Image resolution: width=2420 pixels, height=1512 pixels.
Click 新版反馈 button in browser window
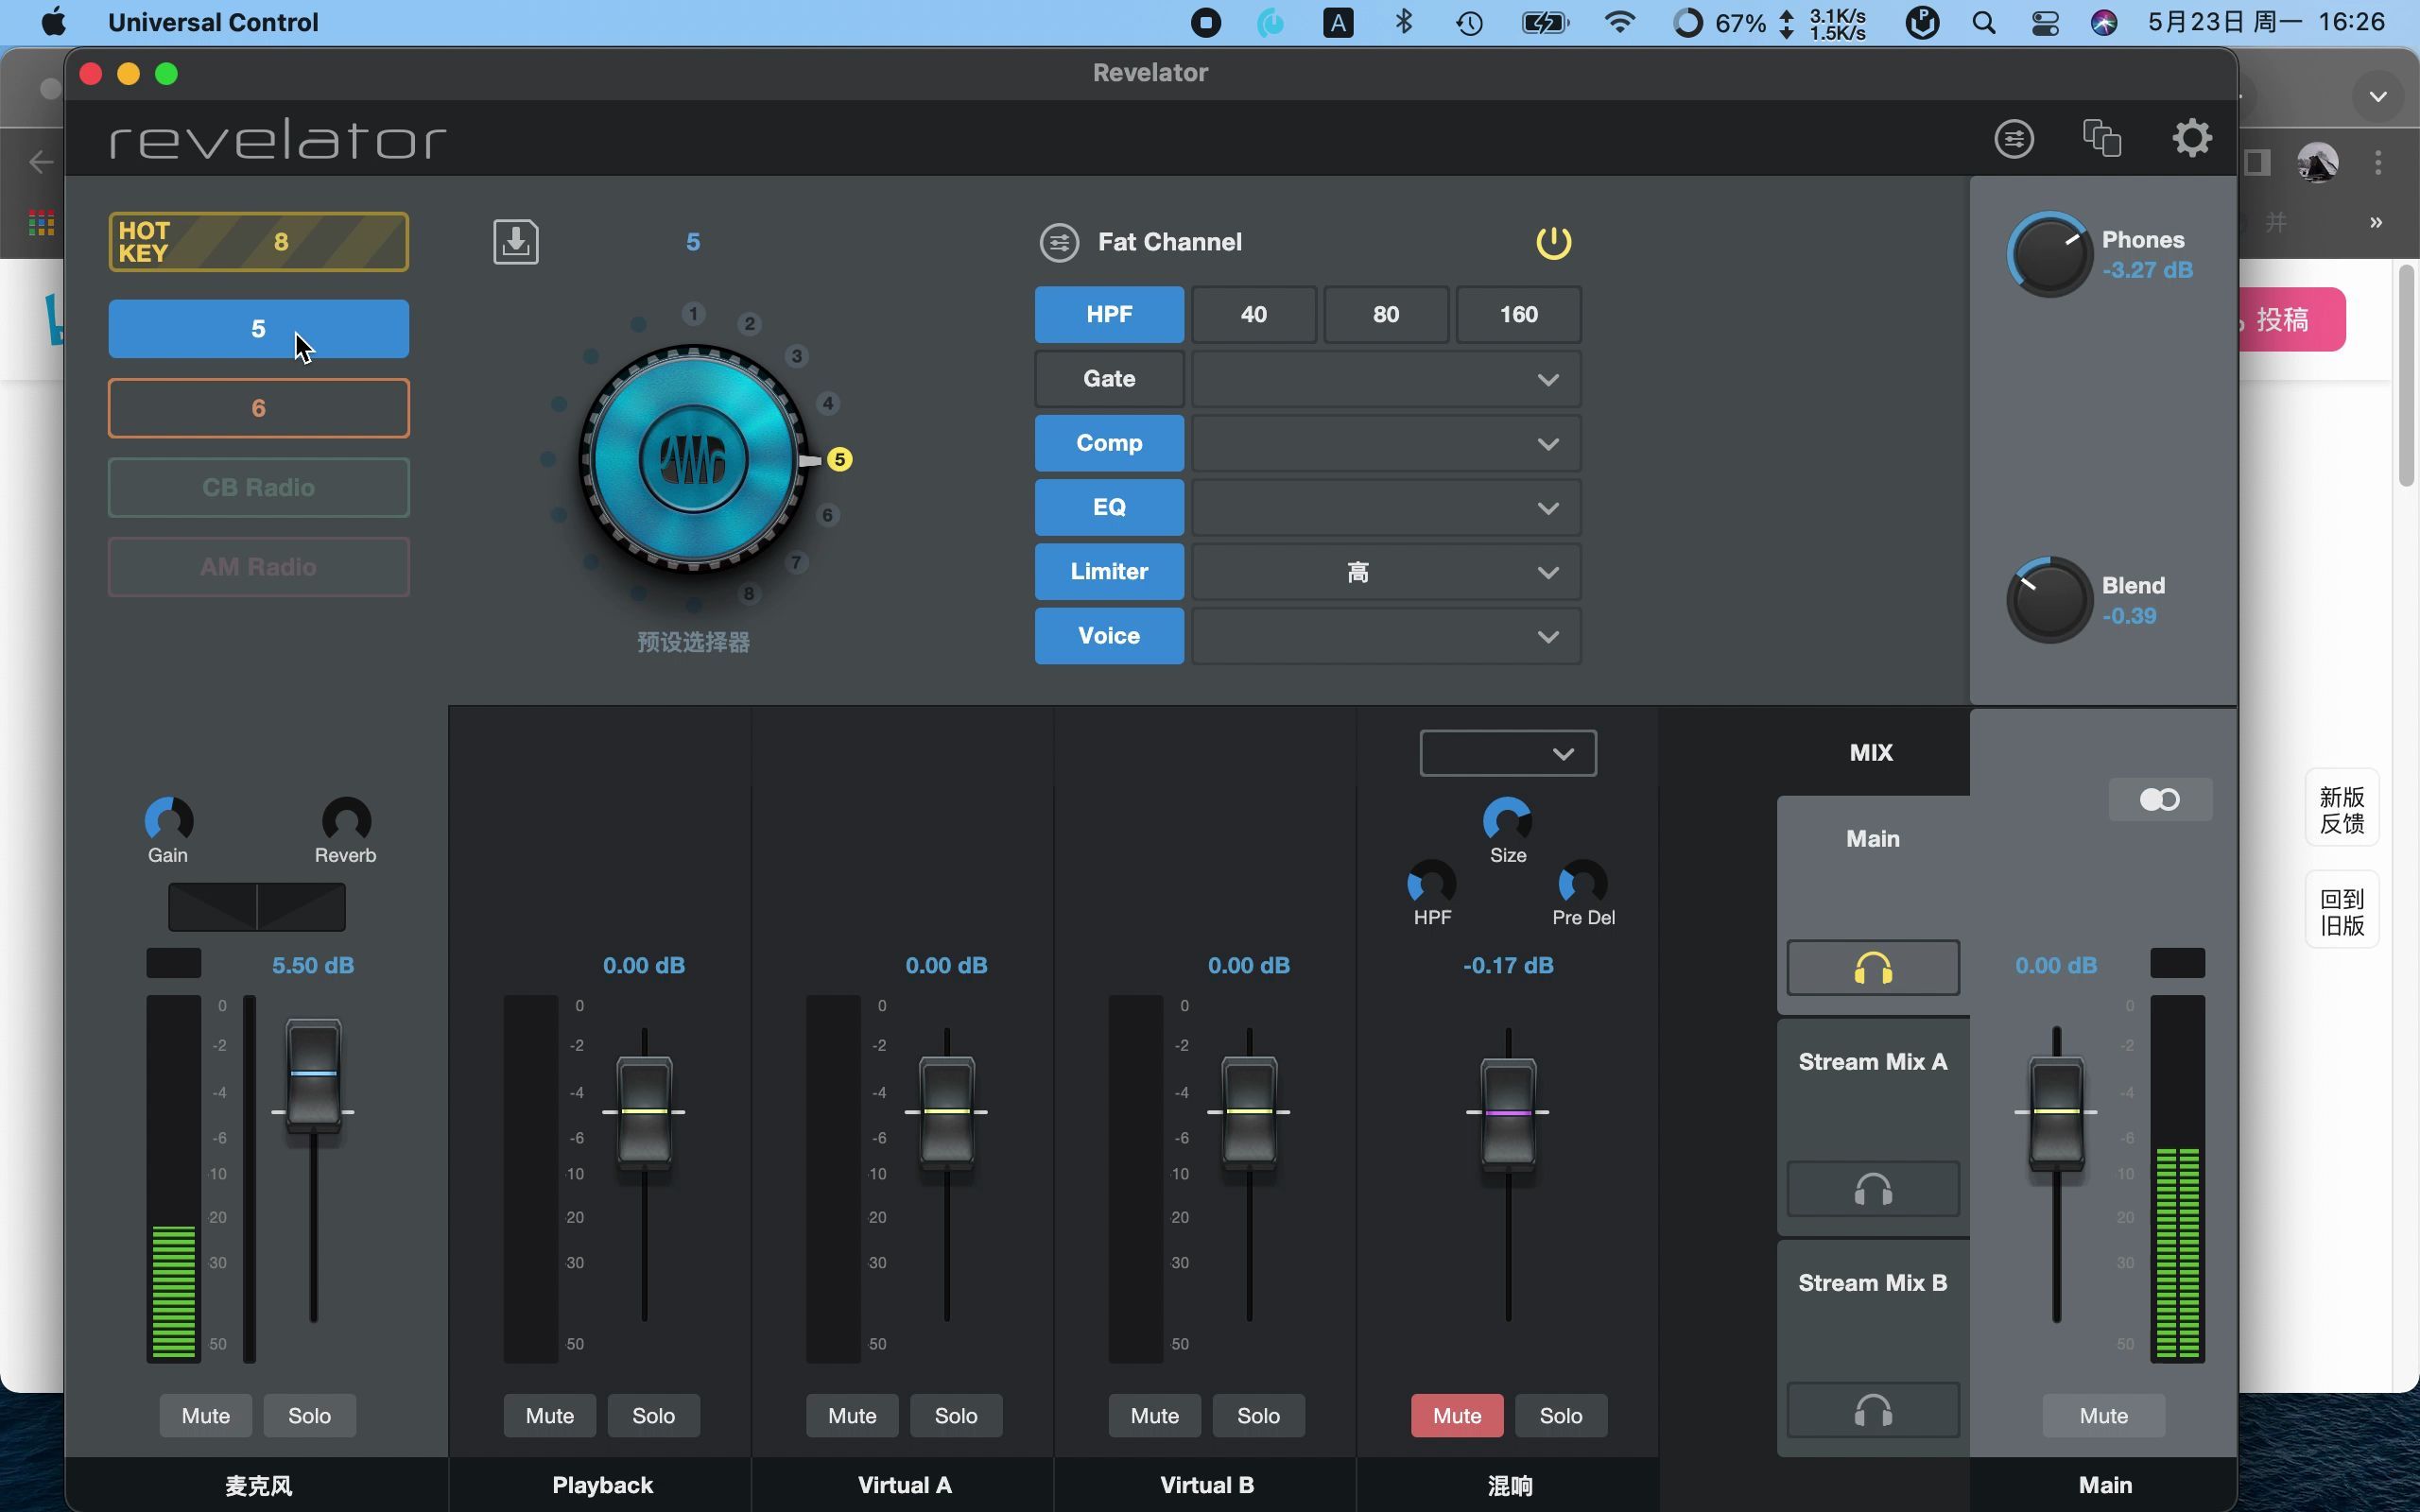click(x=2342, y=809)
